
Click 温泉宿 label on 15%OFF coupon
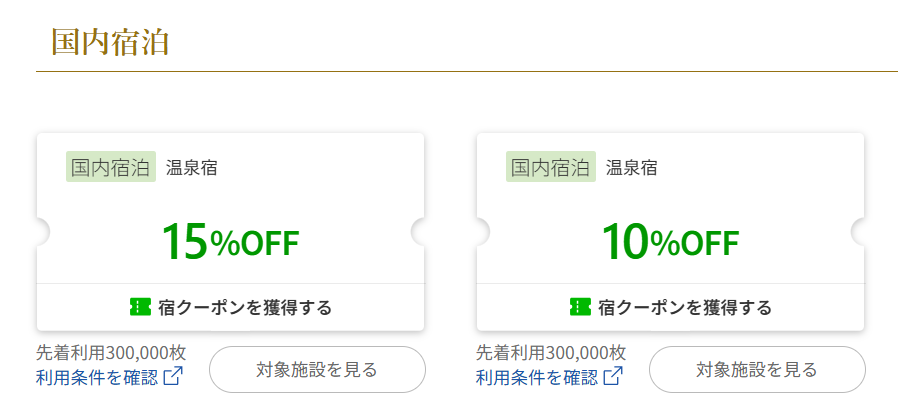(192, 167)
